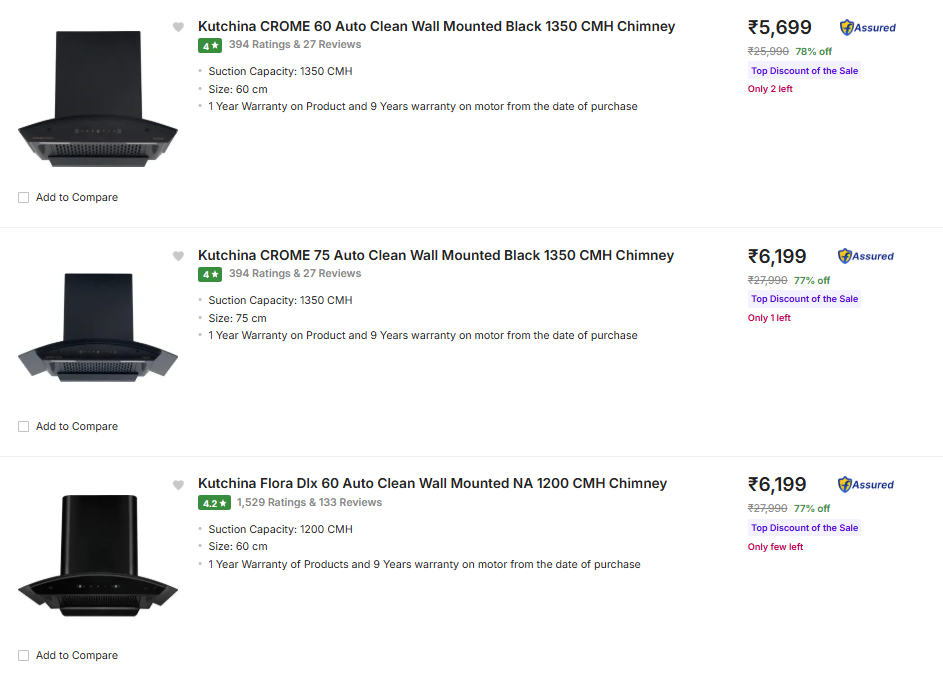Tick Add to Compare for CROME 75 chimney
Screen dimensions: 943x678
pyautogui.click(x=24, y=427)
